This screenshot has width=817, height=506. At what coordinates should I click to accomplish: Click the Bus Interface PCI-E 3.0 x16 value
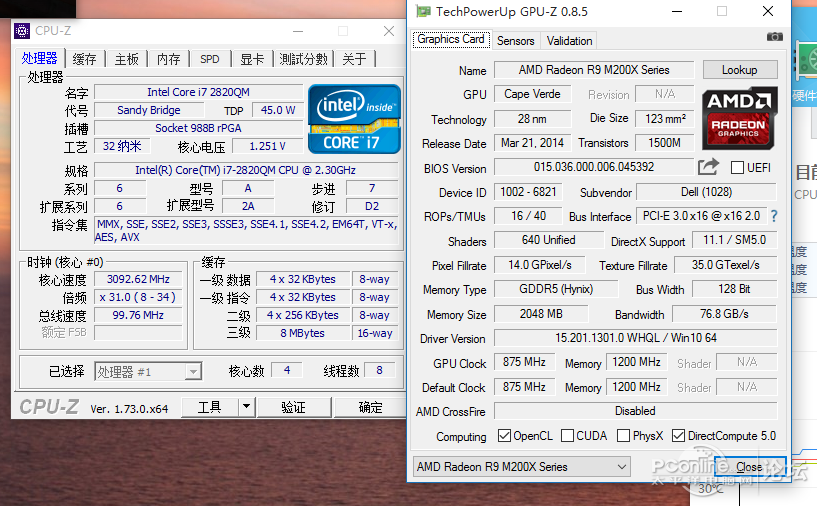(701, 216)
